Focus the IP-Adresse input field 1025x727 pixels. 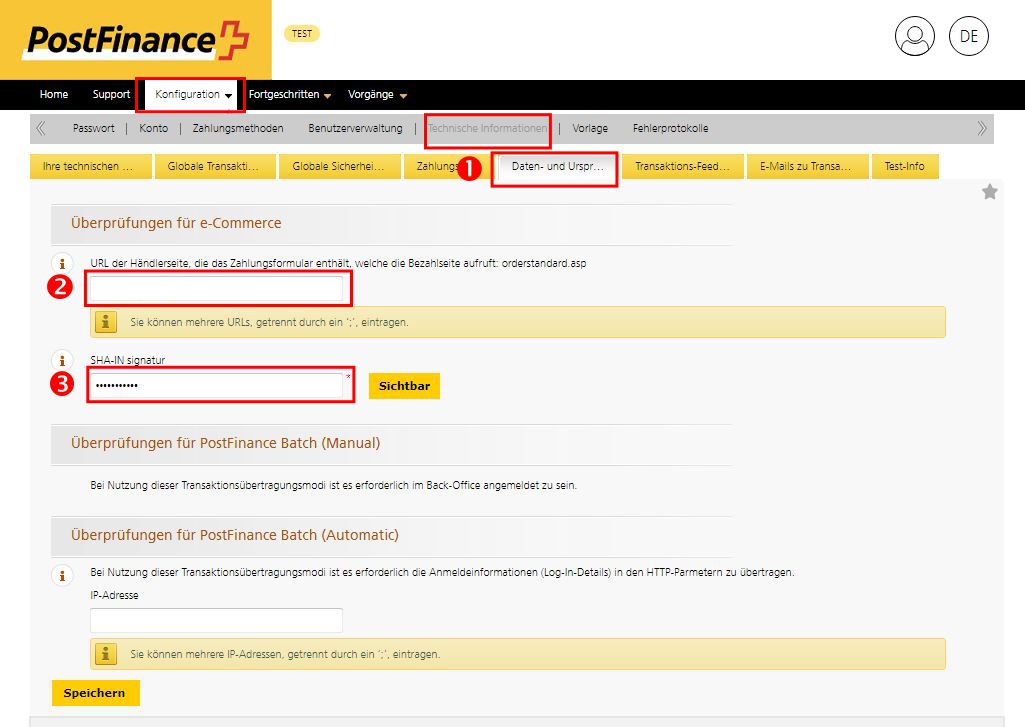click(216, 620)
